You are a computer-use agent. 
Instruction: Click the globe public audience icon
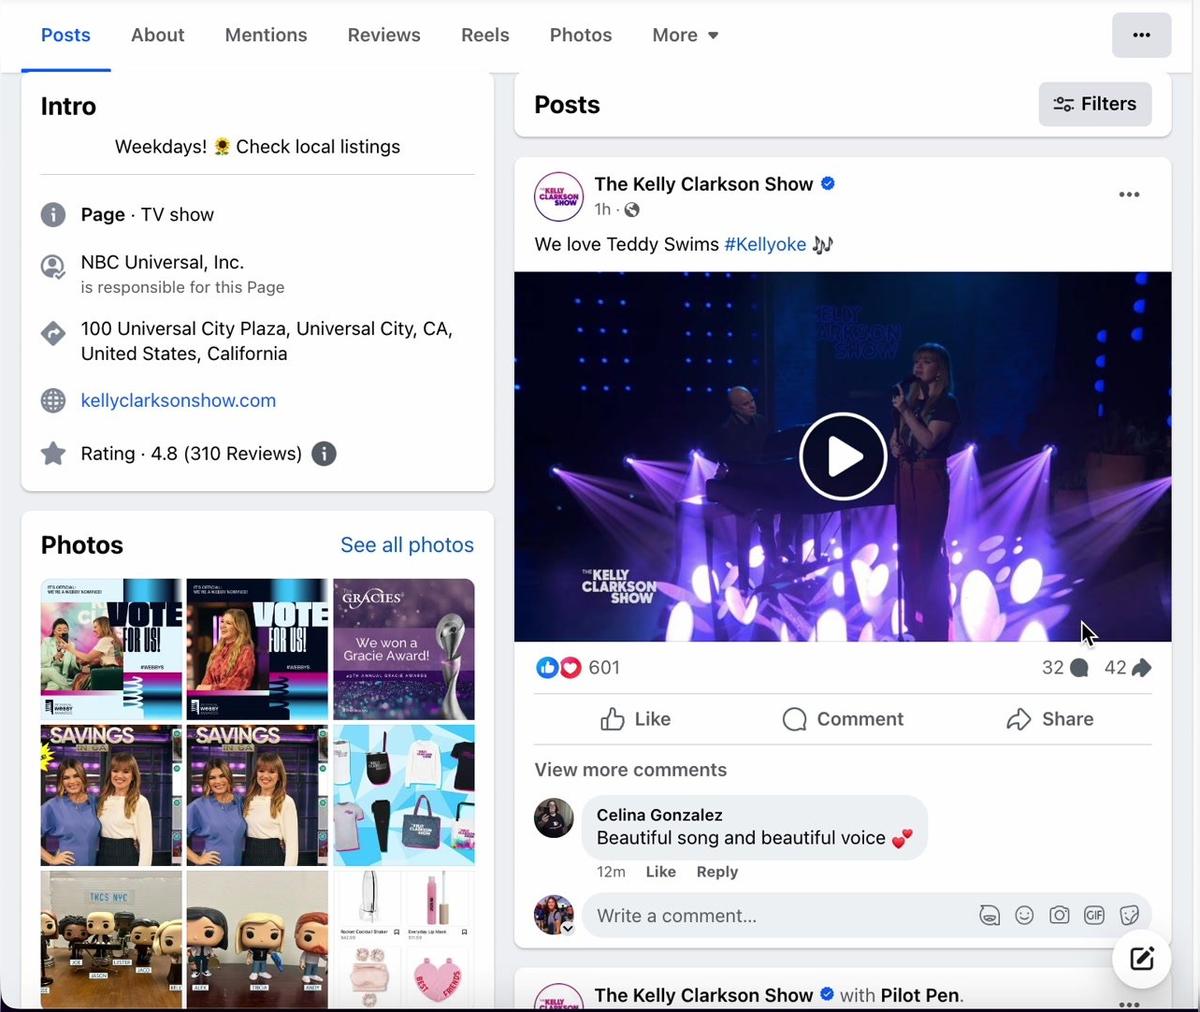tap(632, 210)
